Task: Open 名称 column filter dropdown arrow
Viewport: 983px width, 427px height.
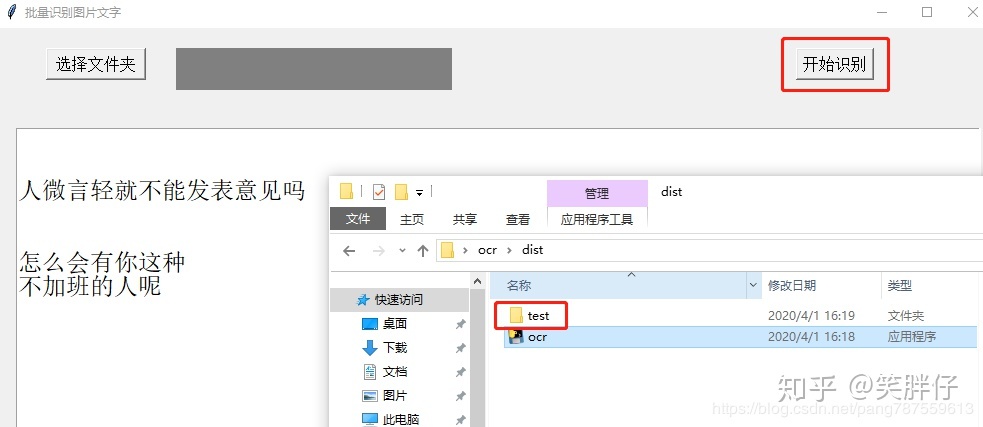Action: pyautogui.click(x=753, y=286)
